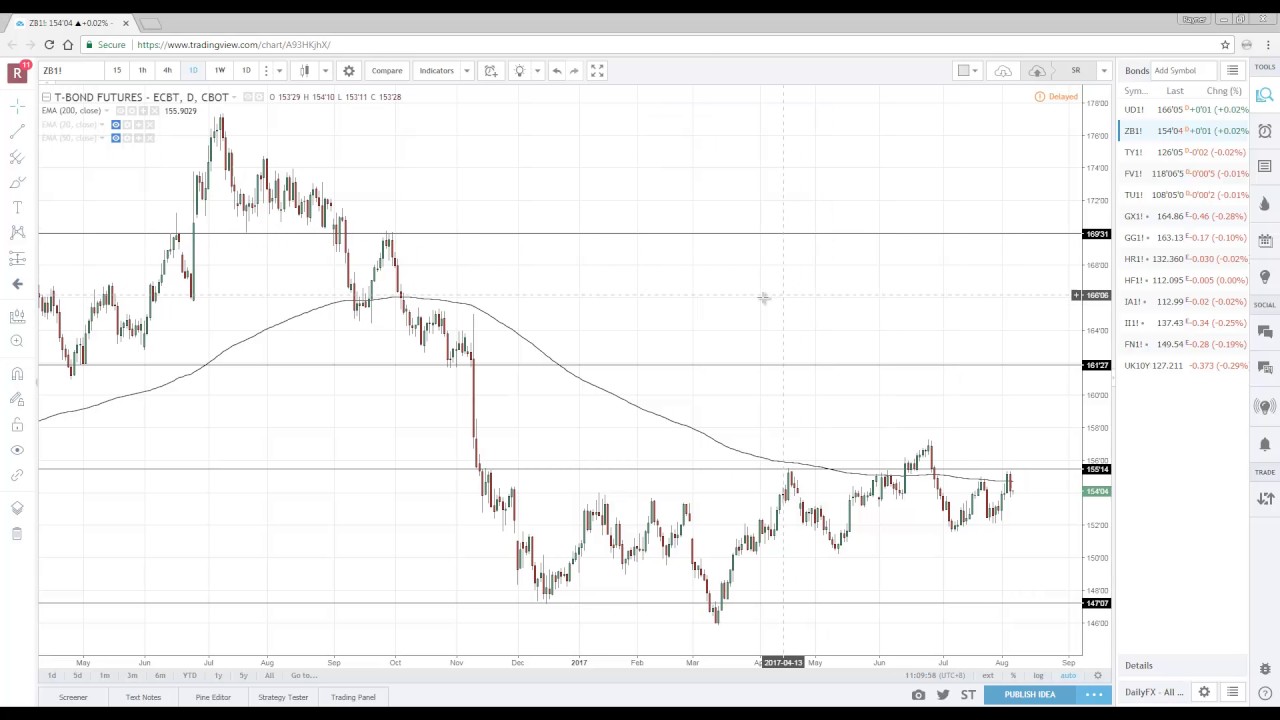The height and width of the screenshot is (720, 1280).
Task: Open the Screener tab
Action: pos(73,697)
